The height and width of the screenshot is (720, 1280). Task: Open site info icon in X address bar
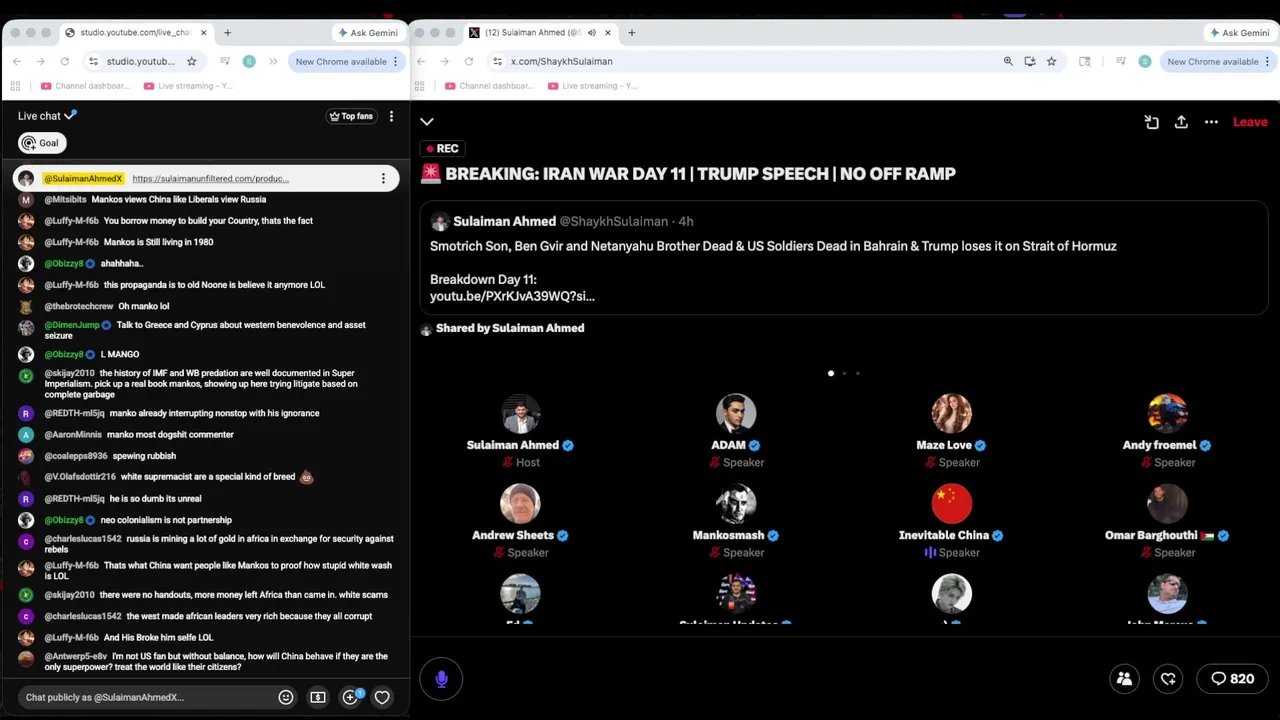[x=497, y=61]
